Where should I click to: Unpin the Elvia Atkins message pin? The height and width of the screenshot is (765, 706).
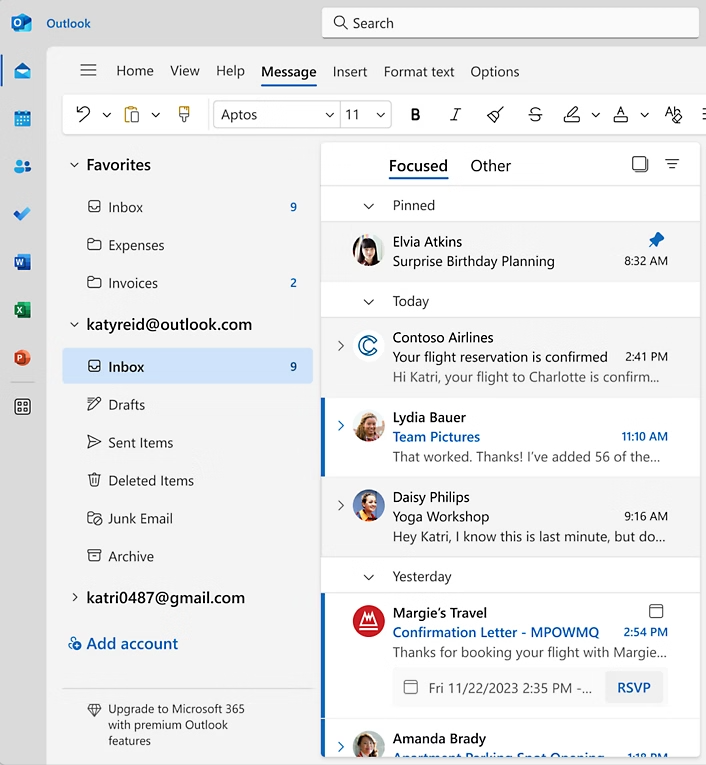656,240
